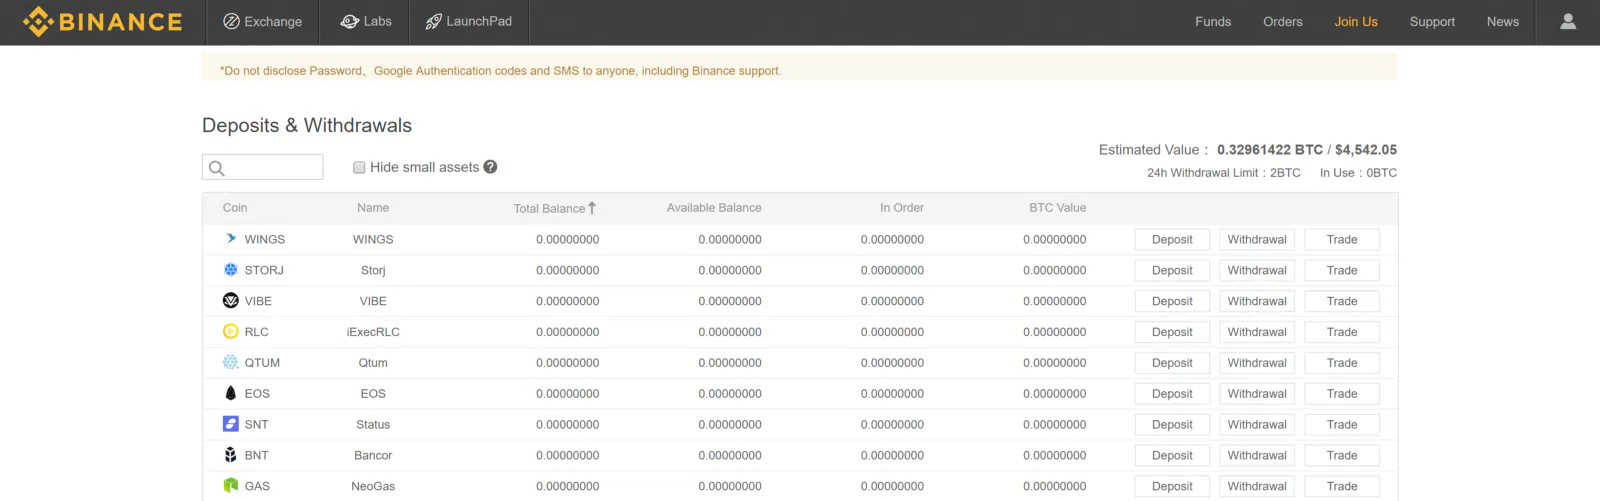1600x501 pixels.
Task: Open the Join Us link
Action: click(1356, 22)
